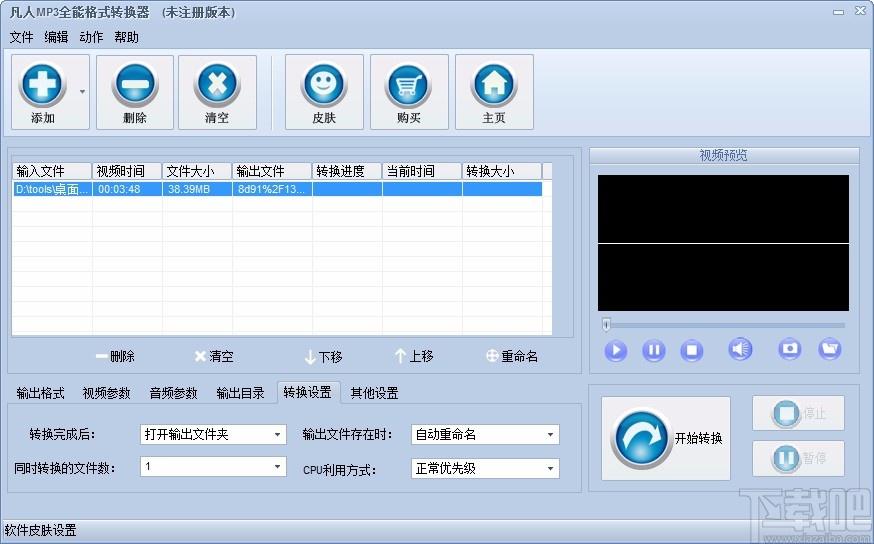Click the Clear (清空) toolbar icon
Screen dimensions: 874x544
217,84
